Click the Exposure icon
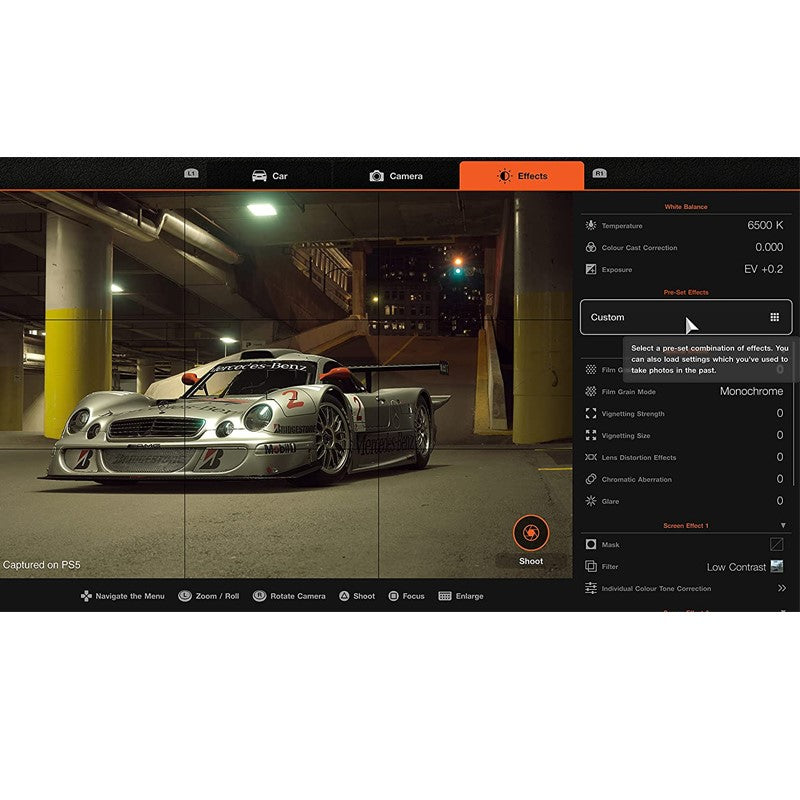The image size is (800, 800). 591,269
